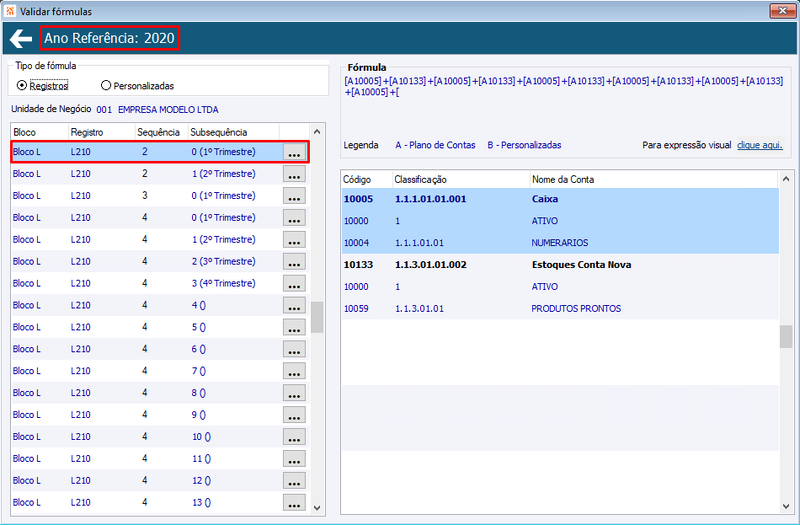Viewport: 800px width, 525px height.
Task: Open ellipsis button for 4º Trimestre row
Action: point(294,284)
